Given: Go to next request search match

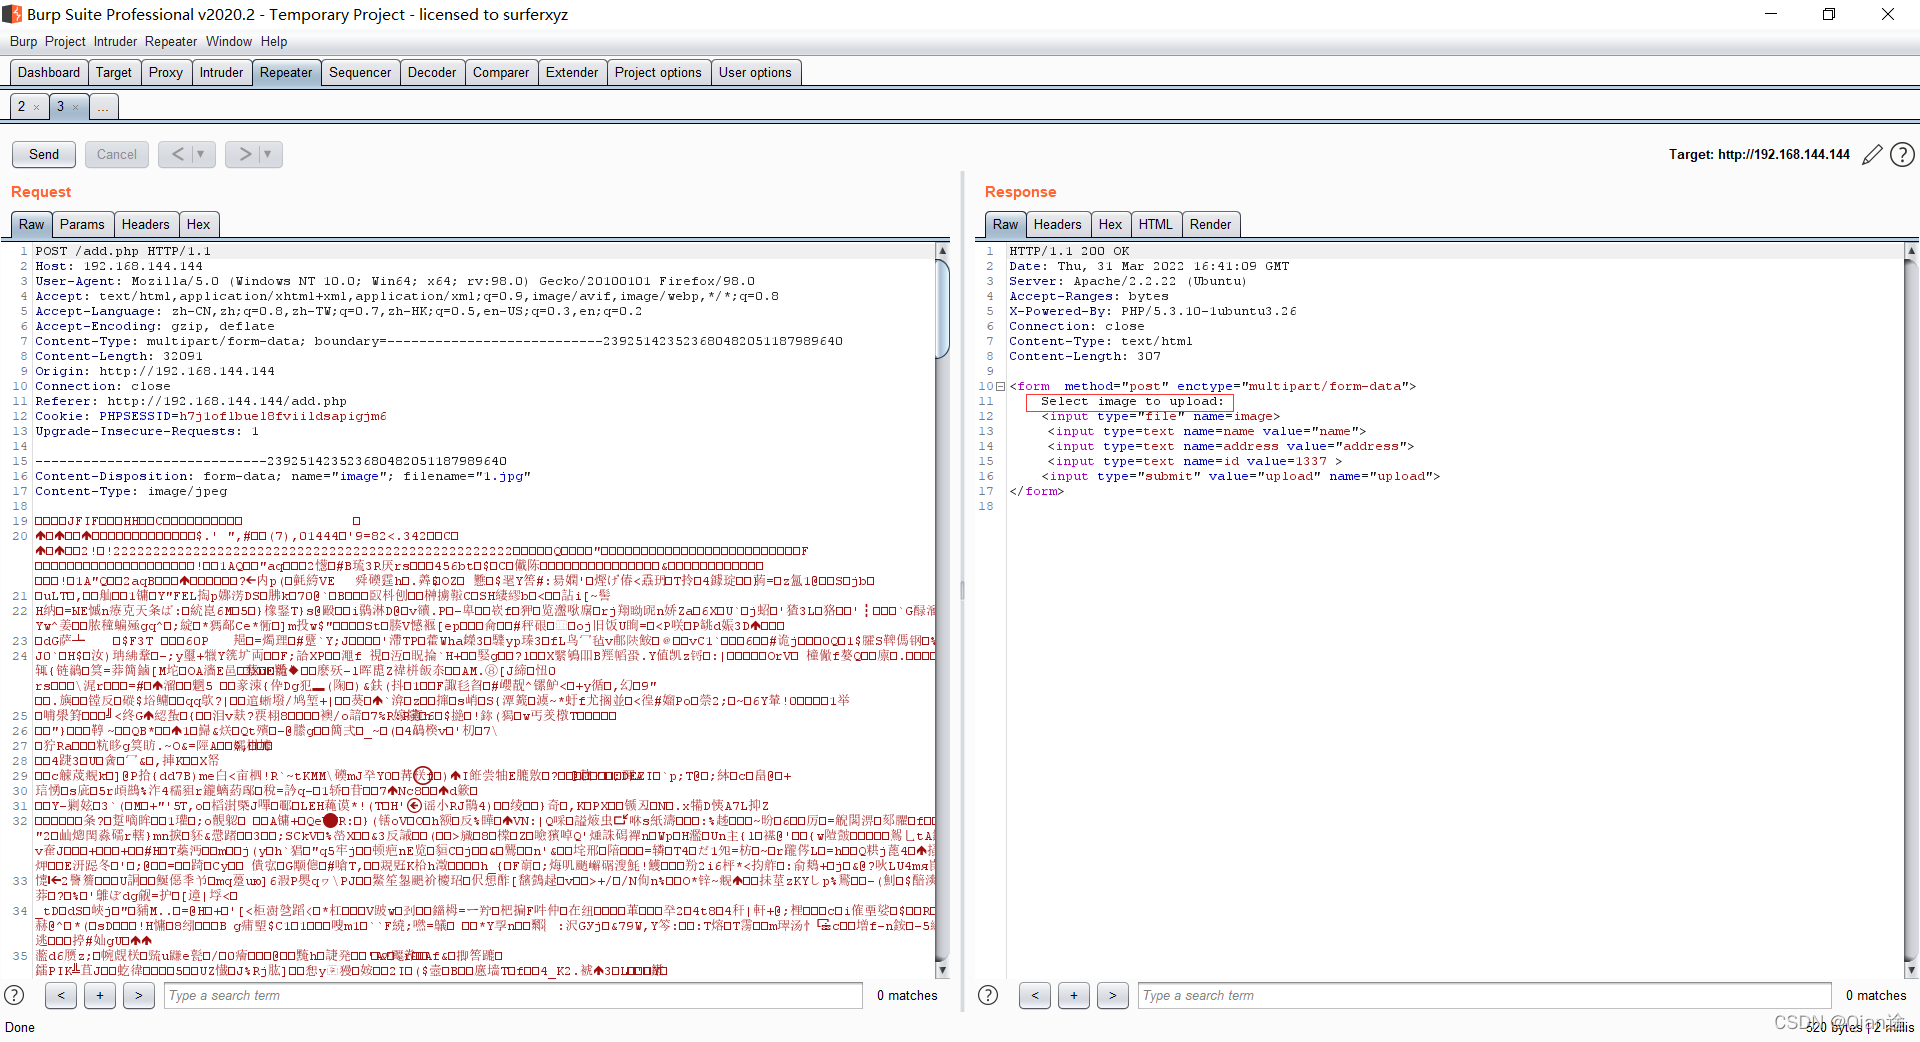Looking at the screenshot, I should tap(139, 995).
